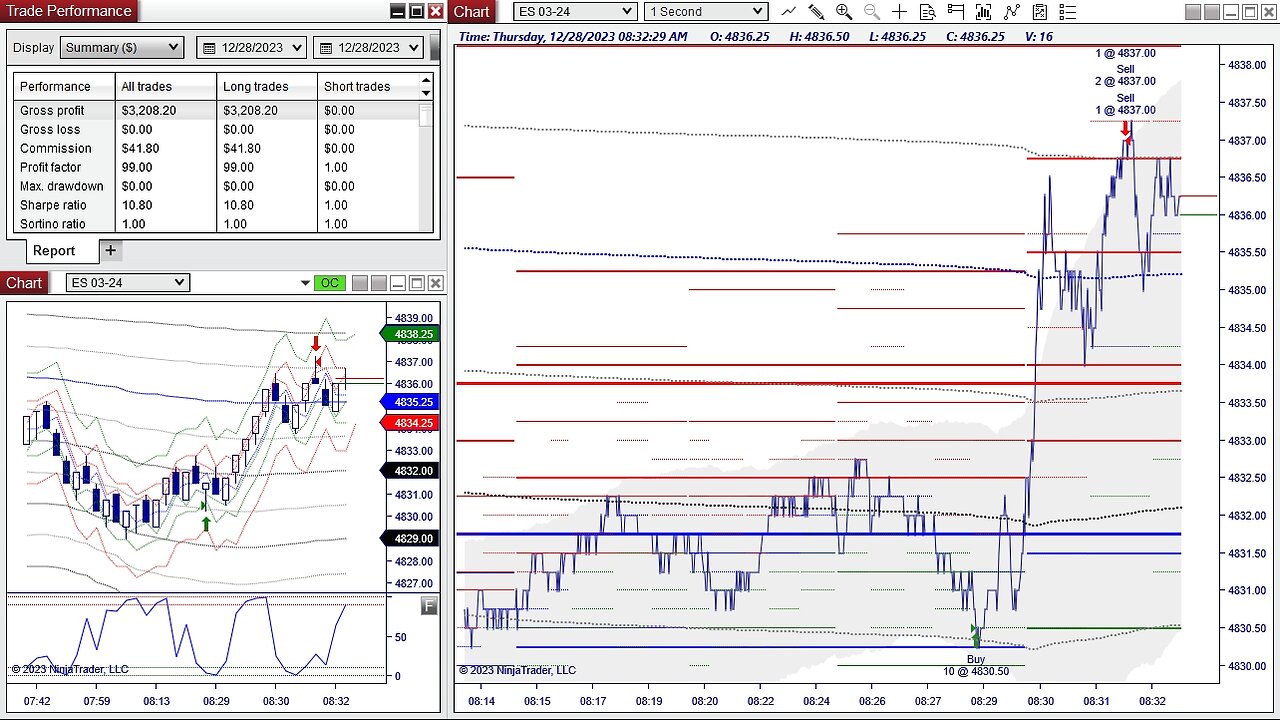The width and height of the screenshot is (1280, 720).
Task: Click the red 4834.25 price marker
Action: tap(410, 423)
